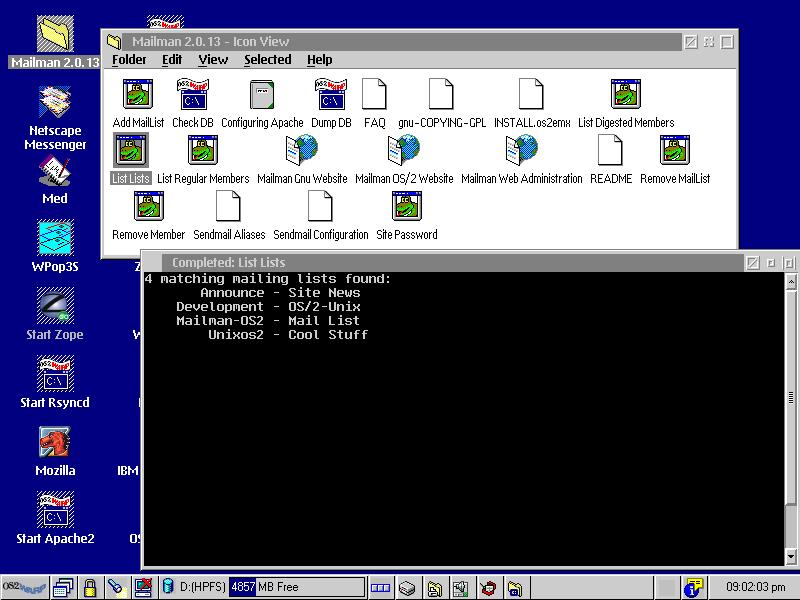Viewport: 800px width, 600px height.
Task: Click the scroll up arrow in List Lists window
Action: click(x=791, y=281)
